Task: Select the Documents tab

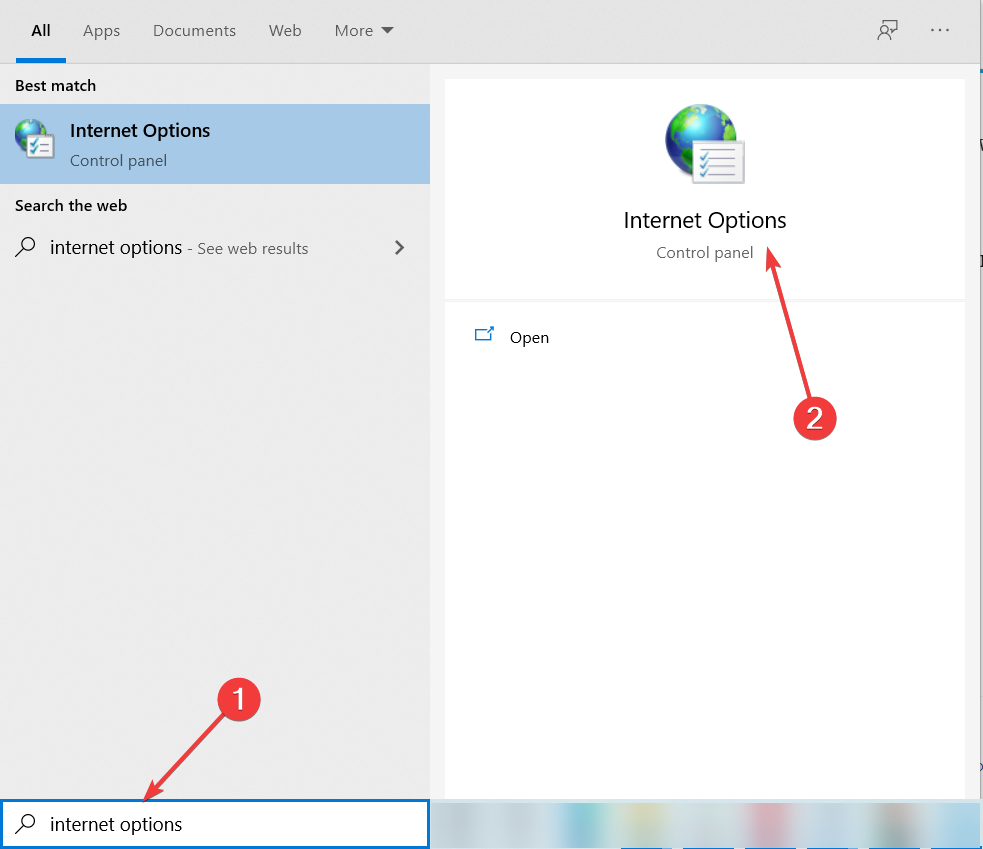Action: (194, 31)
